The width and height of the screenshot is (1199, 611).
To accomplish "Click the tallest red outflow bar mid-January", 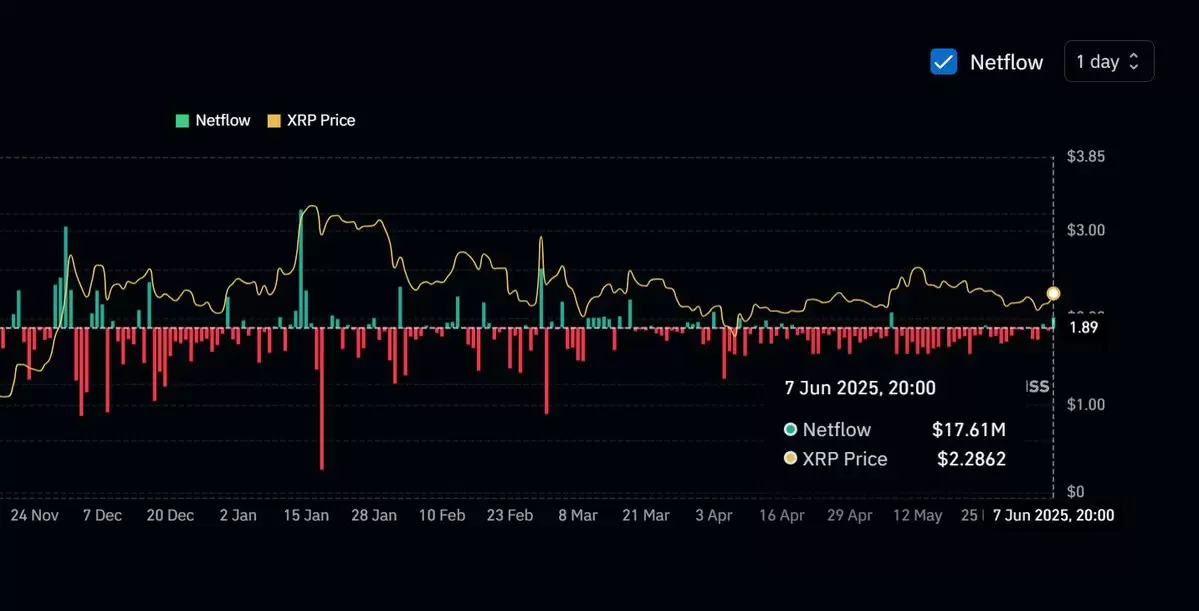I will coord(321,398).
